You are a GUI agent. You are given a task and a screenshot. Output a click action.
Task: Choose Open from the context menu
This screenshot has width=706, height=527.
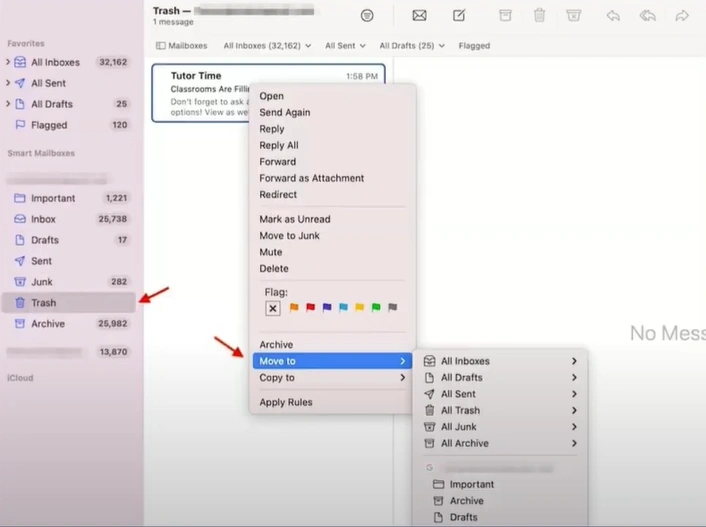[332, 96]
